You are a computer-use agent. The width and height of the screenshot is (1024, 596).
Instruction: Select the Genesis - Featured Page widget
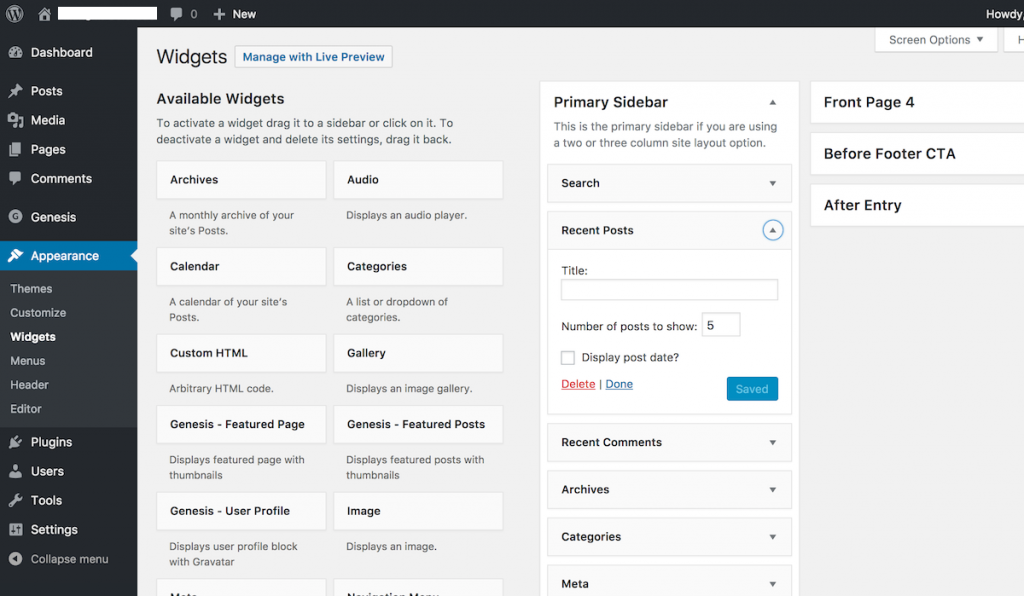click(241, 424)
